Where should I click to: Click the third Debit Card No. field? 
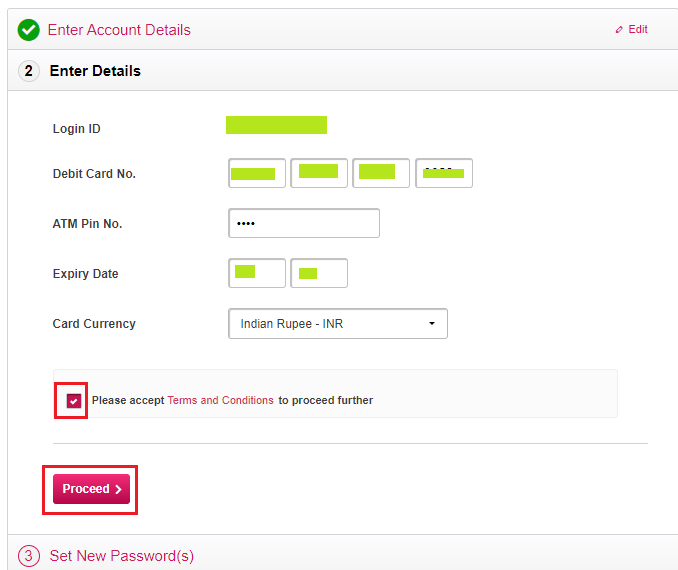click(x=381, y=173)
